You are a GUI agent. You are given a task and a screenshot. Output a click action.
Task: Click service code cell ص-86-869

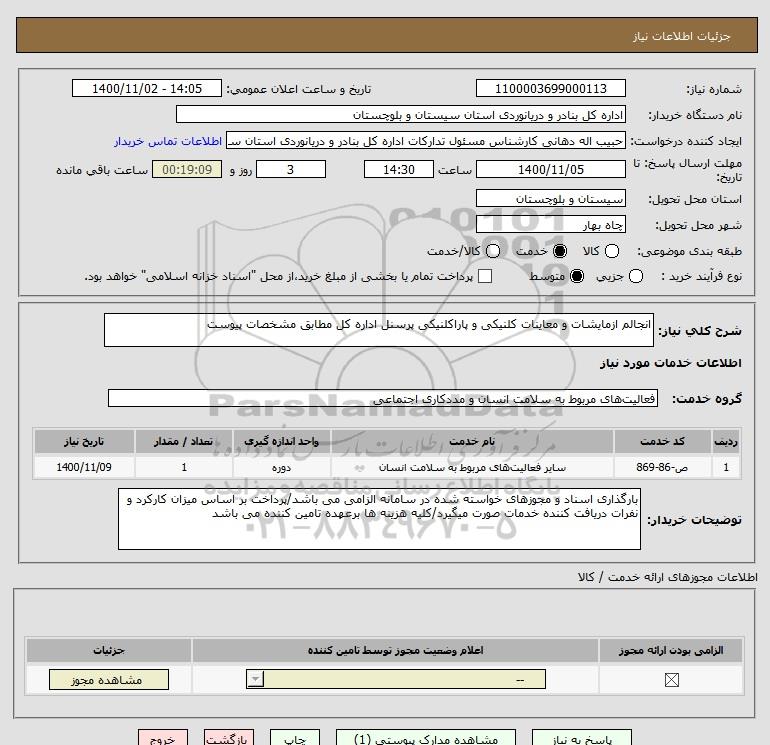[662, 467]
